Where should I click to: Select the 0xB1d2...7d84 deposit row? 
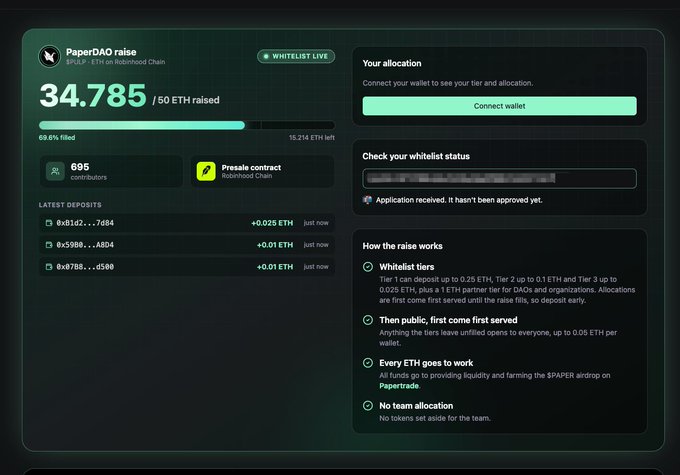coord(187,223)
